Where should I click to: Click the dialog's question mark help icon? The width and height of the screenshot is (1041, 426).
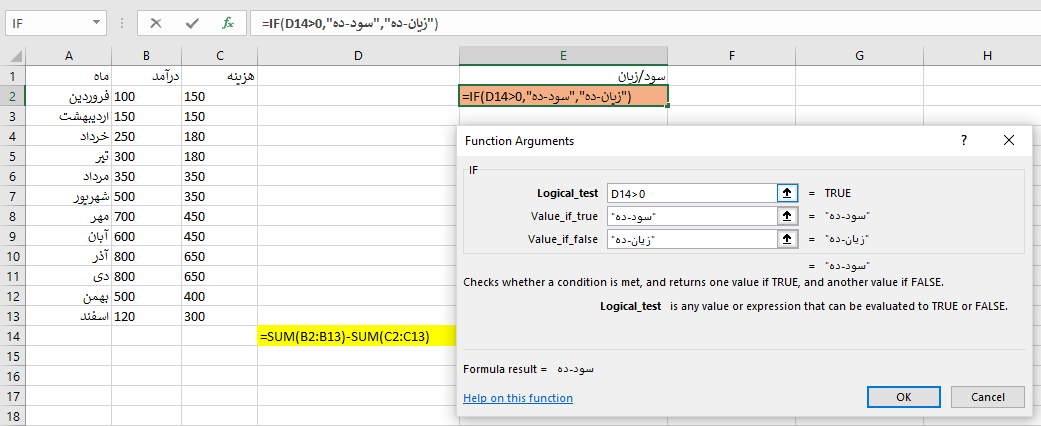point(964,141)
